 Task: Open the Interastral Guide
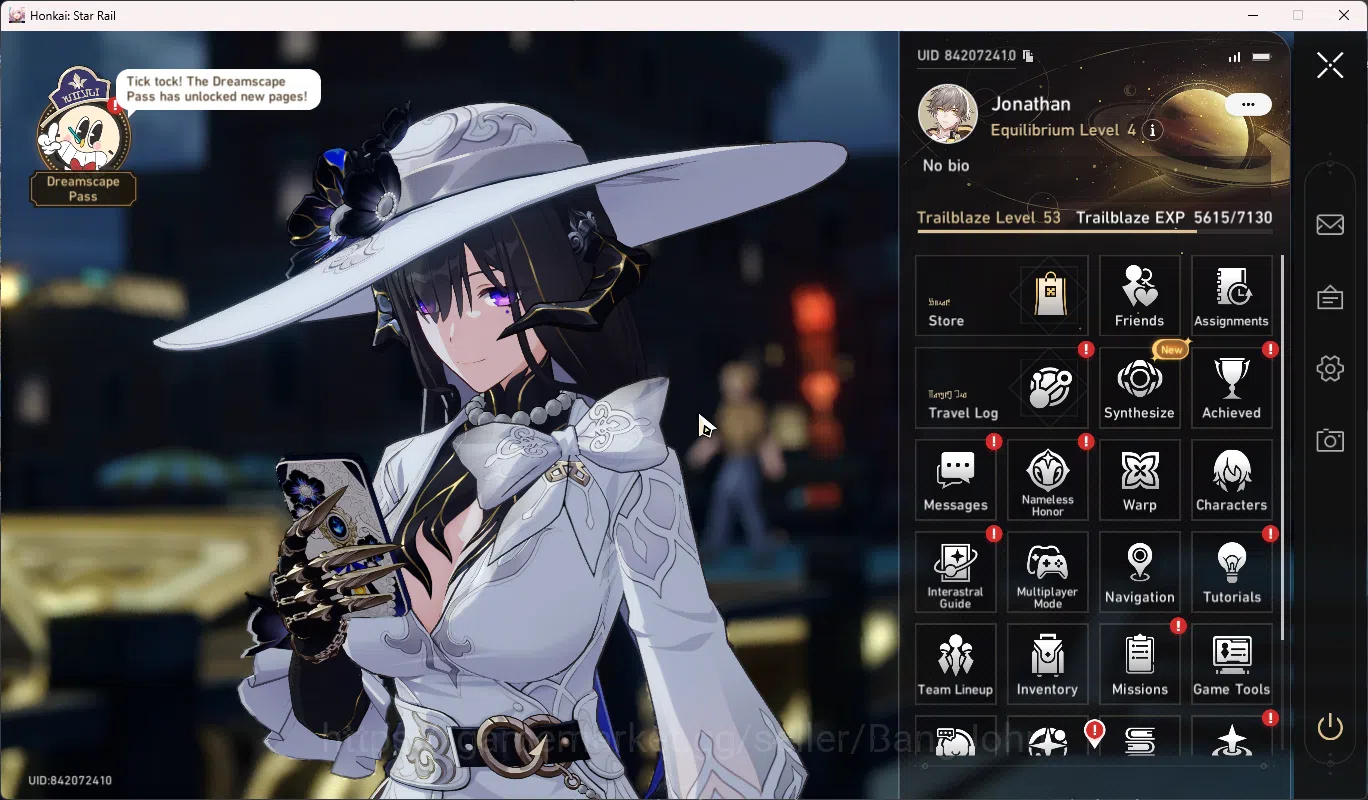[955, 572]
